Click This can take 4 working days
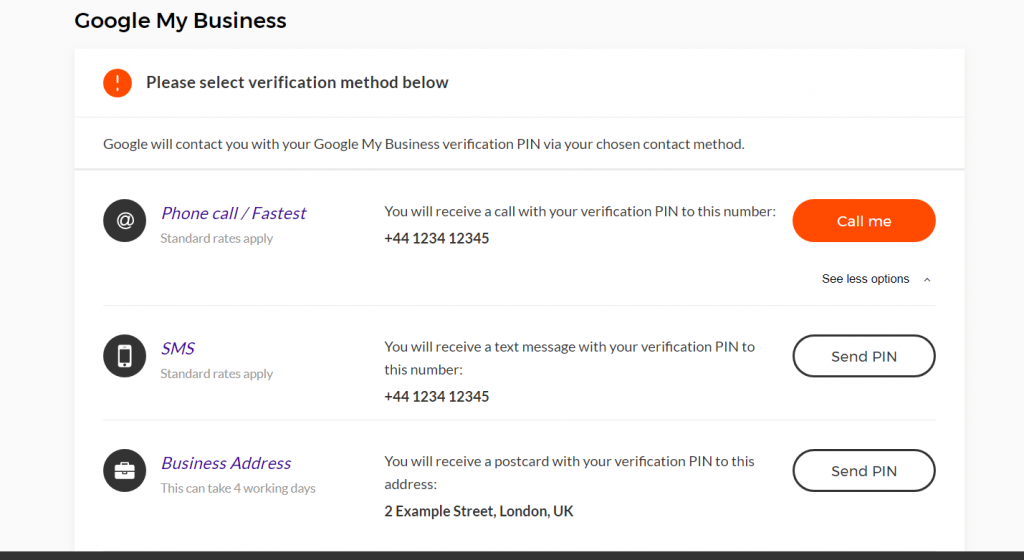The height and width of the screenshot is (560, 1024). tap(238, 488)
